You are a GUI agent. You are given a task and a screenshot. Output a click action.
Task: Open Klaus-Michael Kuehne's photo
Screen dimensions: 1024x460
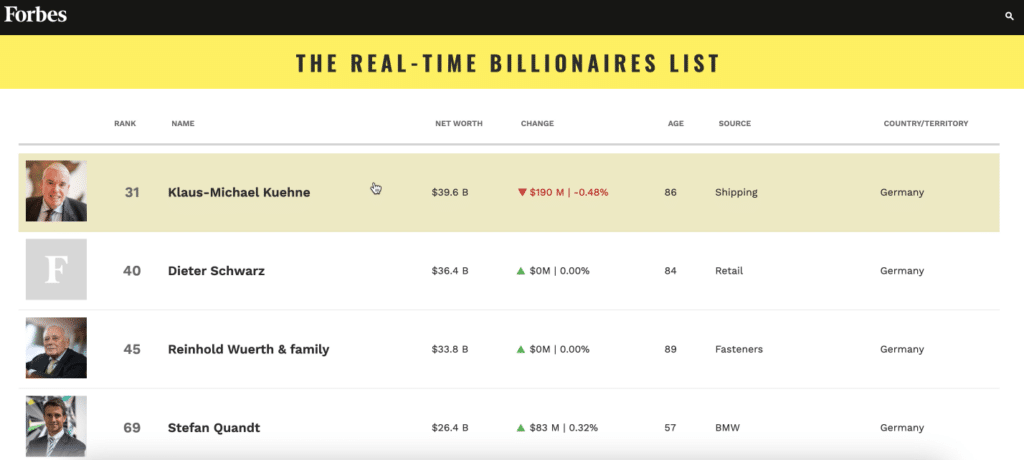(56, 191)
